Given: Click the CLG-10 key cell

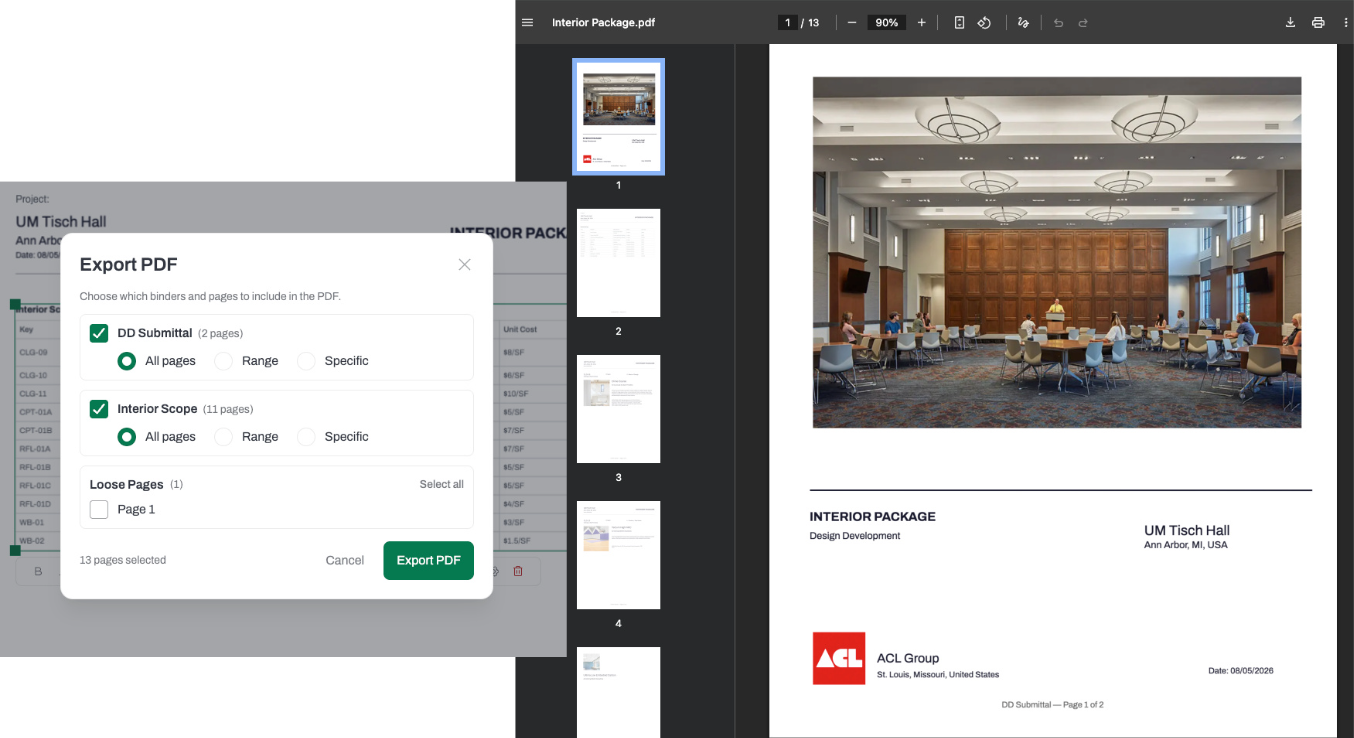Looking at the screenshot, I should coord(35,375).
